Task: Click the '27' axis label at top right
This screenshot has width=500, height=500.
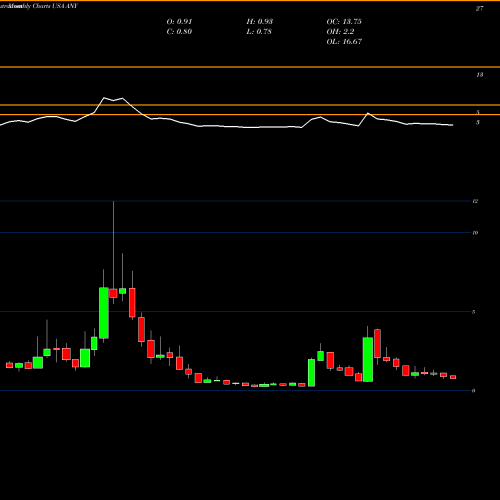Action: click(x=479, y=9)
